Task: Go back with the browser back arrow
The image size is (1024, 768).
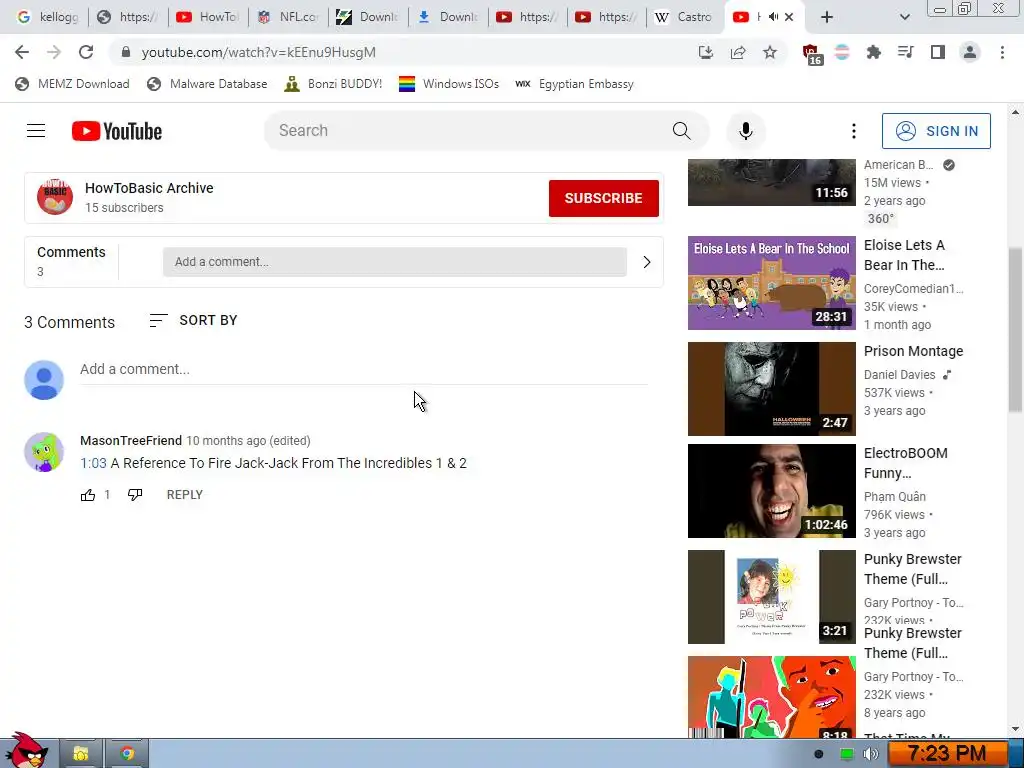Action: pos(22,52)
